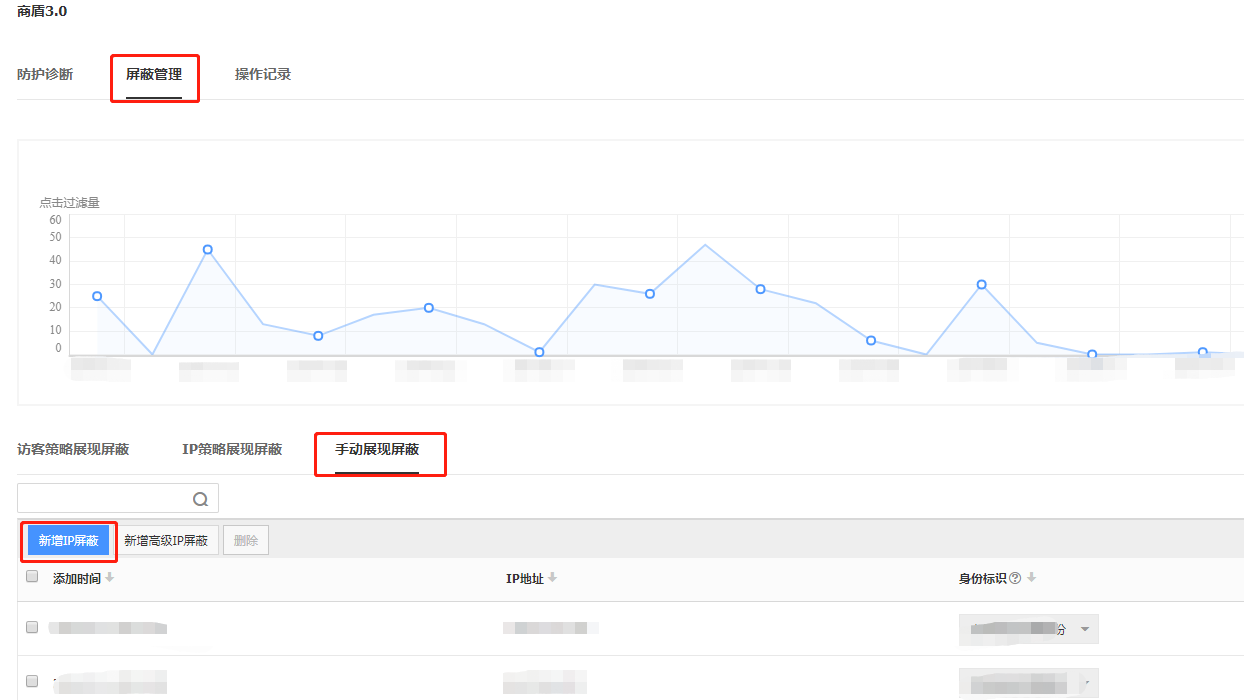
Task: Select the 手动展现屏蔽 tab
Action: [x=377, y=450]
